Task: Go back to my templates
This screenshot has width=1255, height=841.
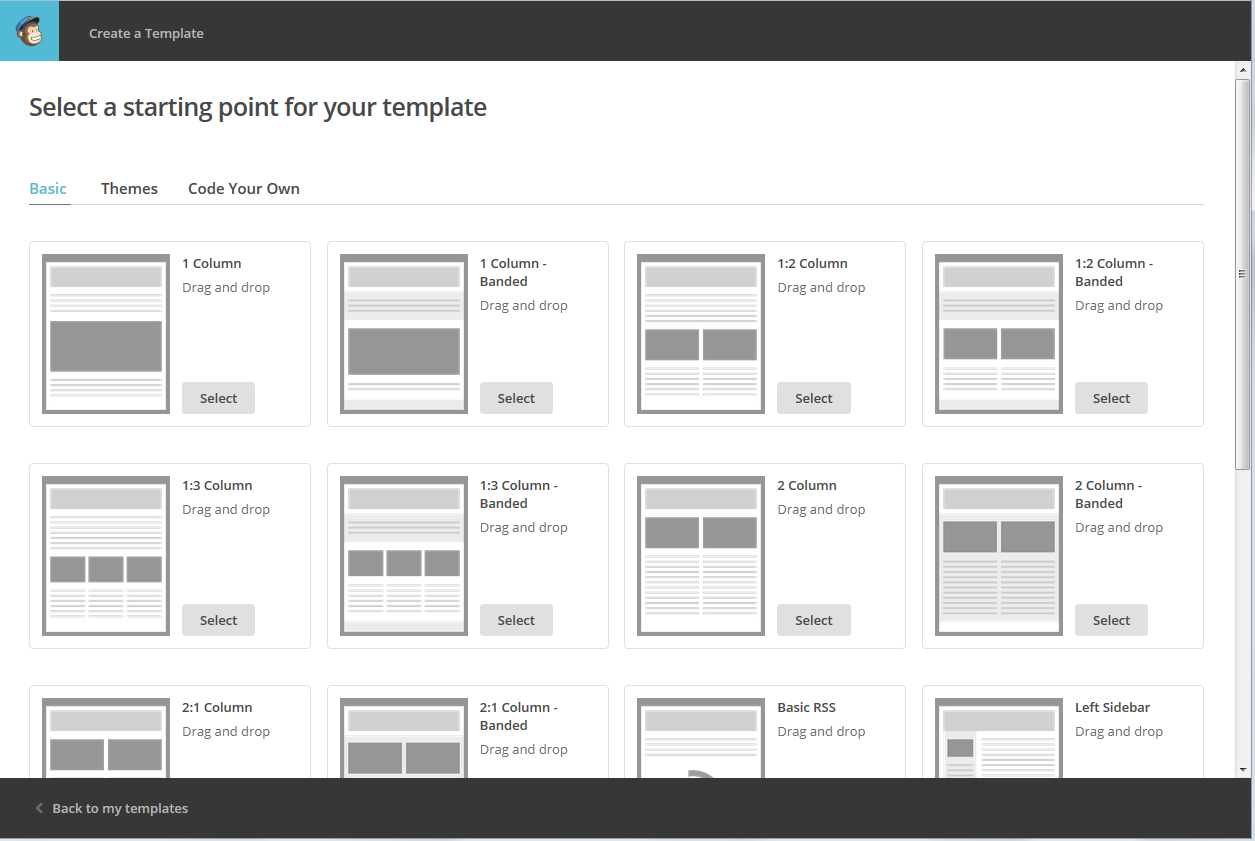Action: [120, 808]
